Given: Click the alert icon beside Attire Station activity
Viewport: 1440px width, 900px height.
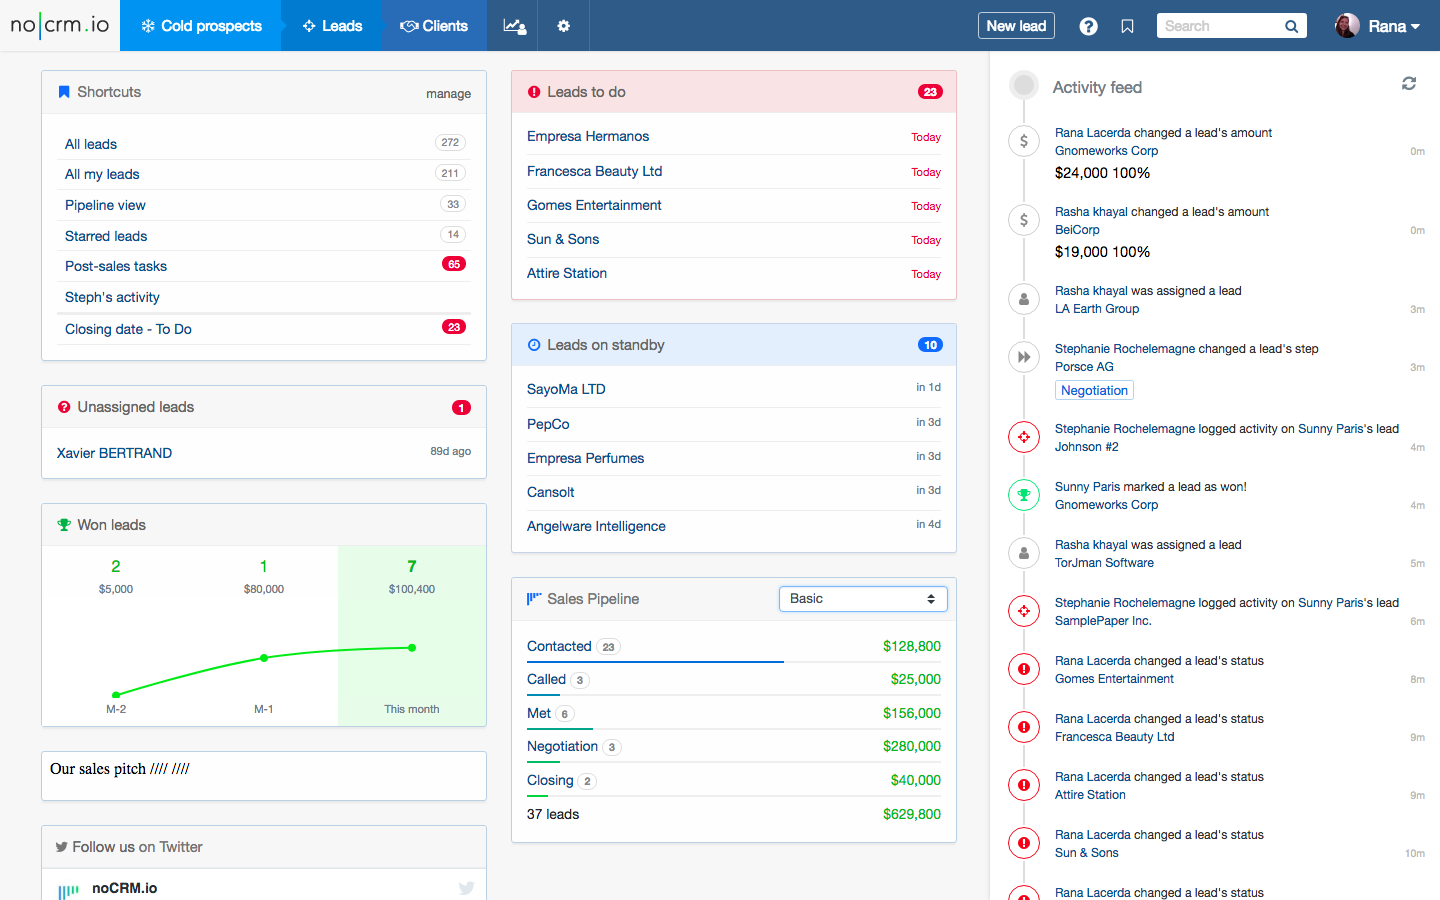Looking at the screenshot, I should click(1024, 785).
